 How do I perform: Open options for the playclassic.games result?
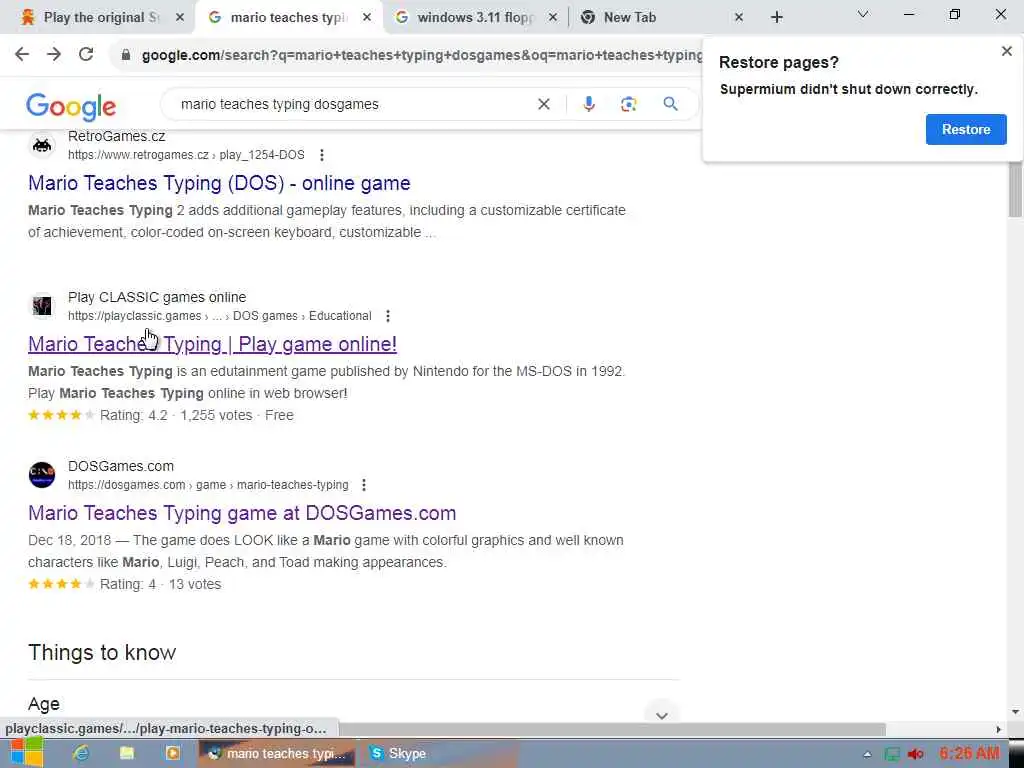click(388, 316)
